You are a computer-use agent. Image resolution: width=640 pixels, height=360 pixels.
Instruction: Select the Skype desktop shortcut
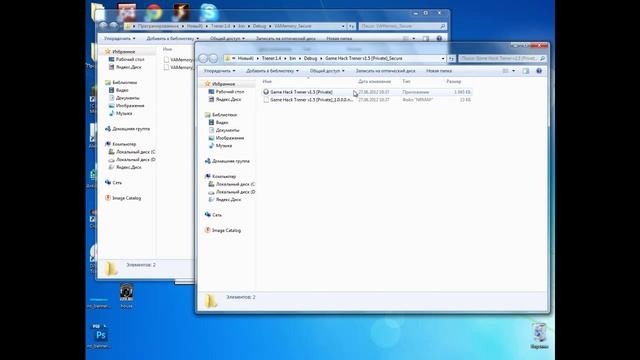click(x=209, y=13)
